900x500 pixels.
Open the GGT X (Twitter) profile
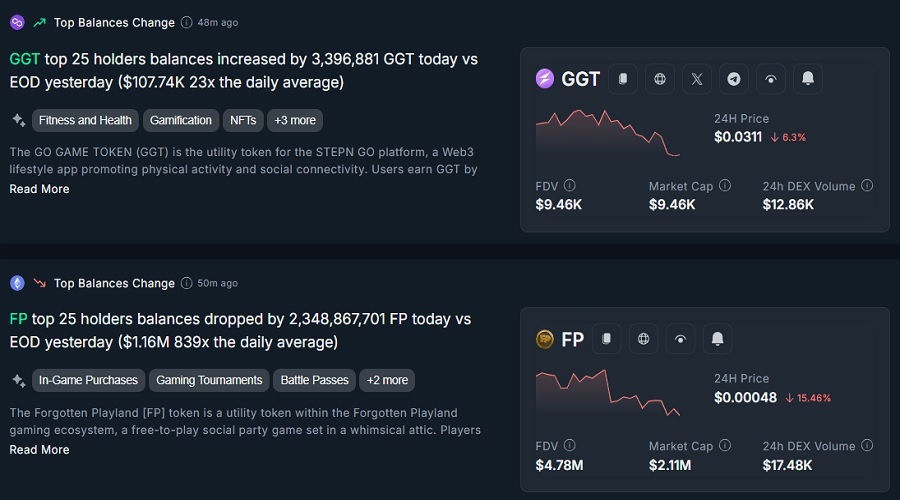(x=697, y=79)
